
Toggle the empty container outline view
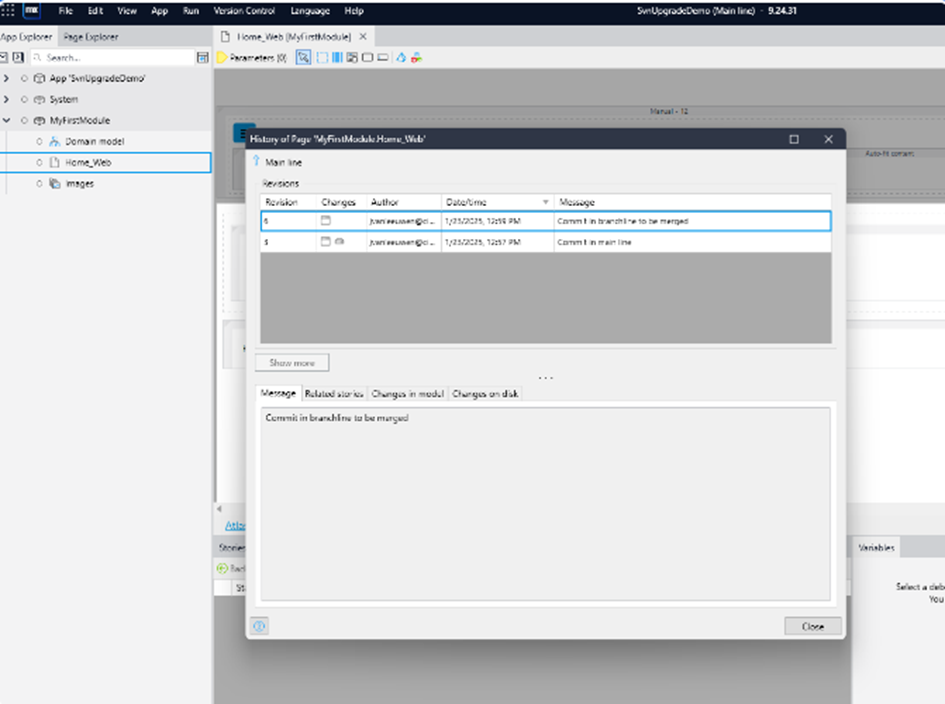[368, 57]
